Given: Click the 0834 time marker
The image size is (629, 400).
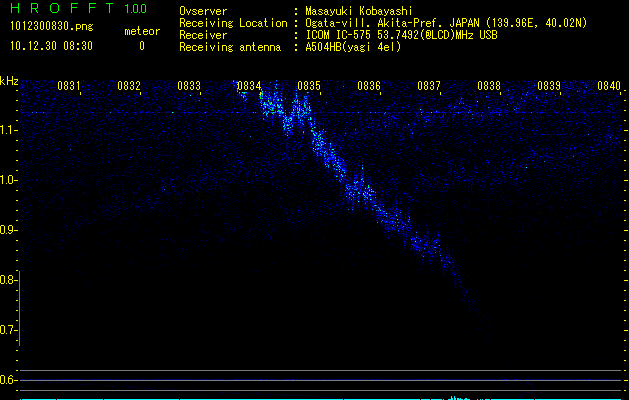Looking at the screenshot, I should pos(249,85).
